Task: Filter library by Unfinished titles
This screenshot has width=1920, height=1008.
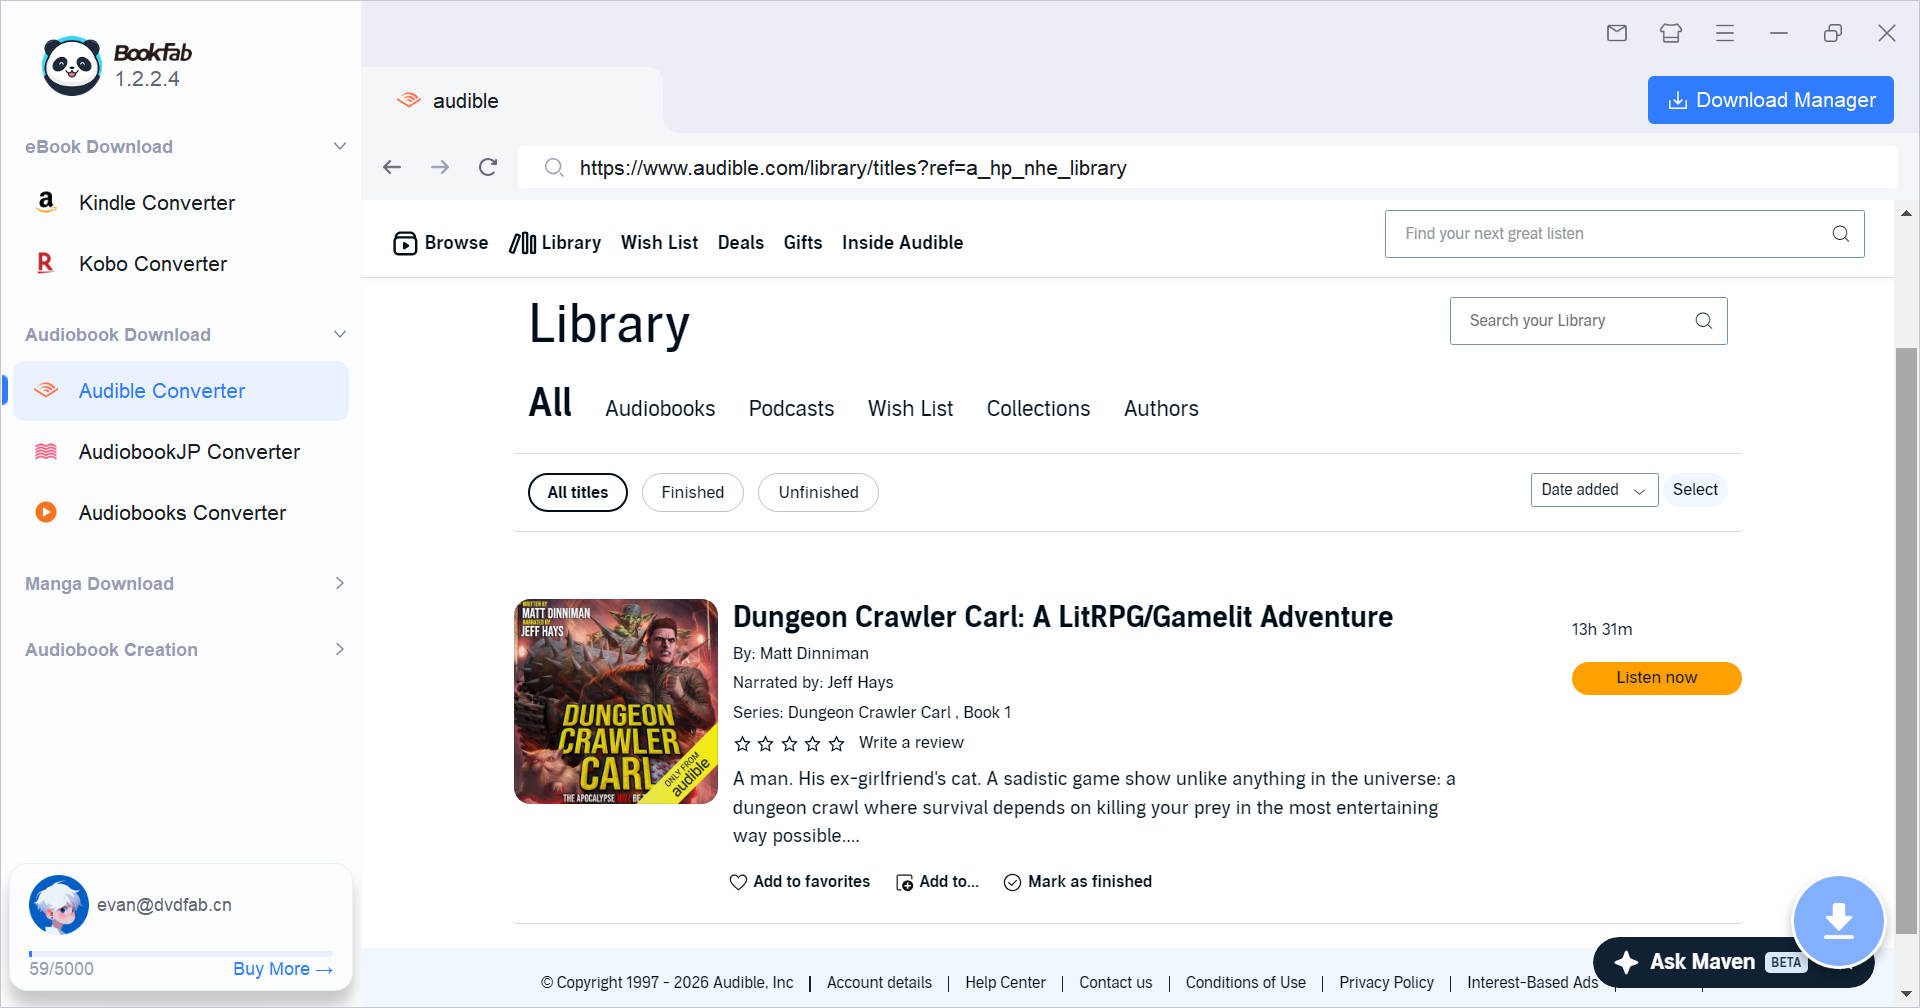Action: 818,492
